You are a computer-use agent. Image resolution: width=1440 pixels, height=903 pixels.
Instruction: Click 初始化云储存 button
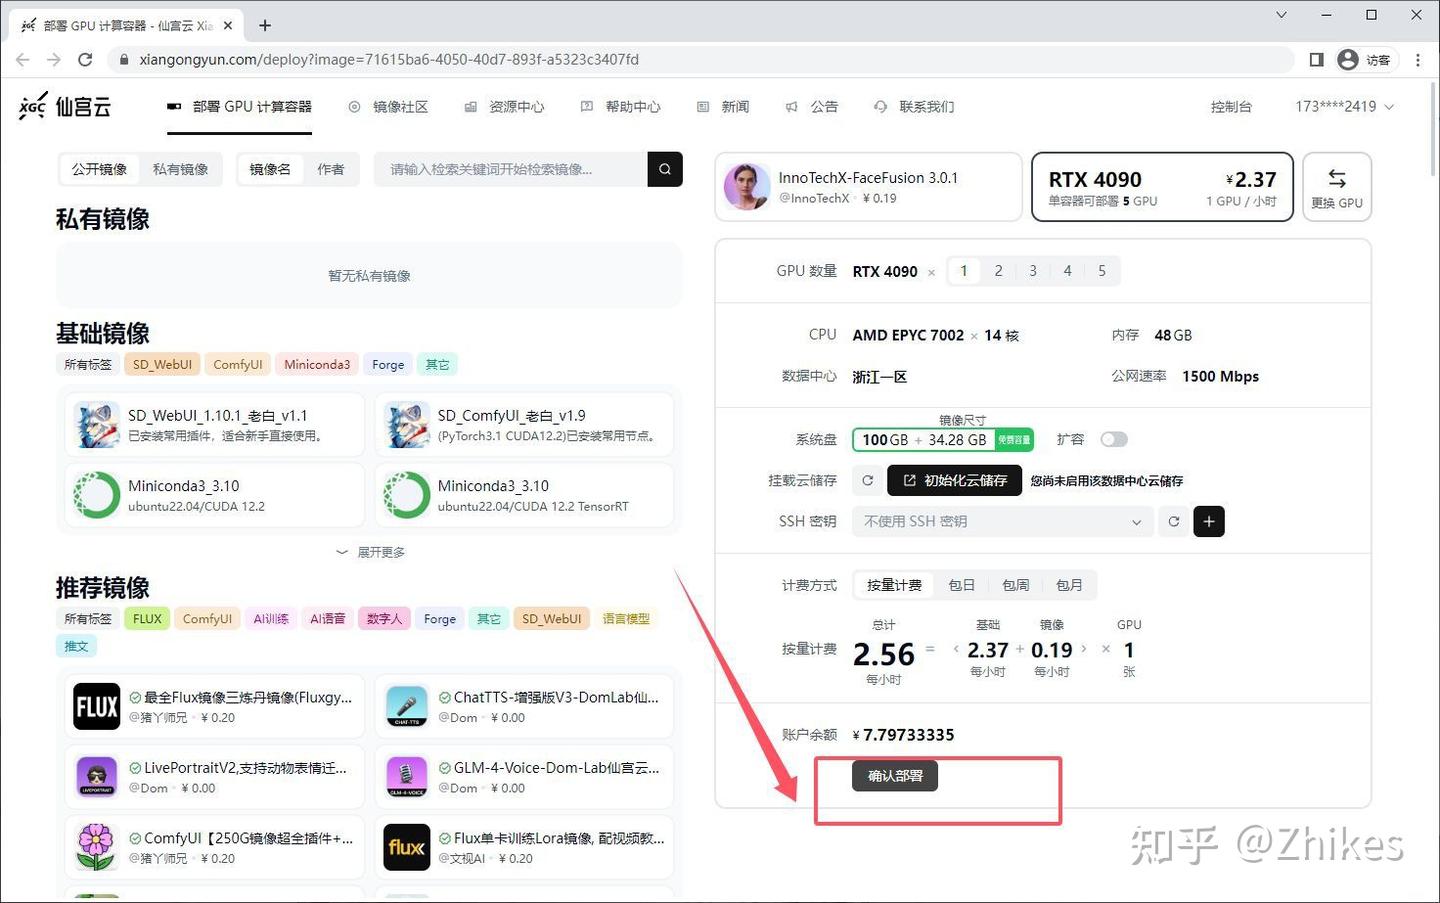954,481
